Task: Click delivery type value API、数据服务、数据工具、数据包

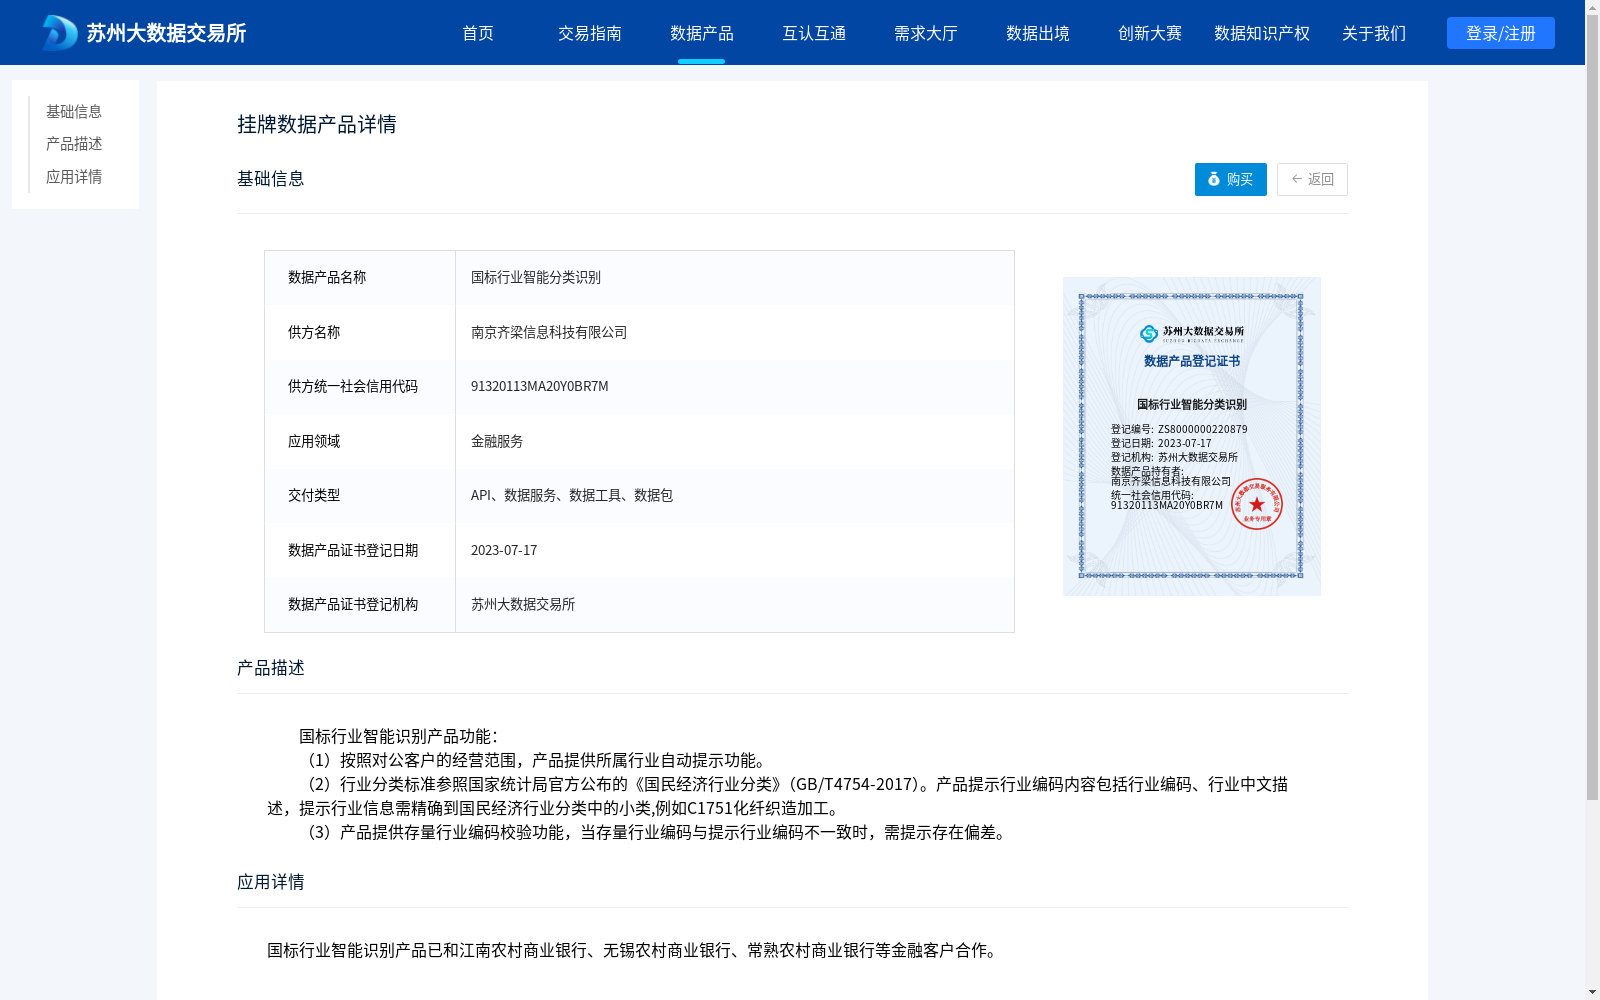Action: click(572, 495)
